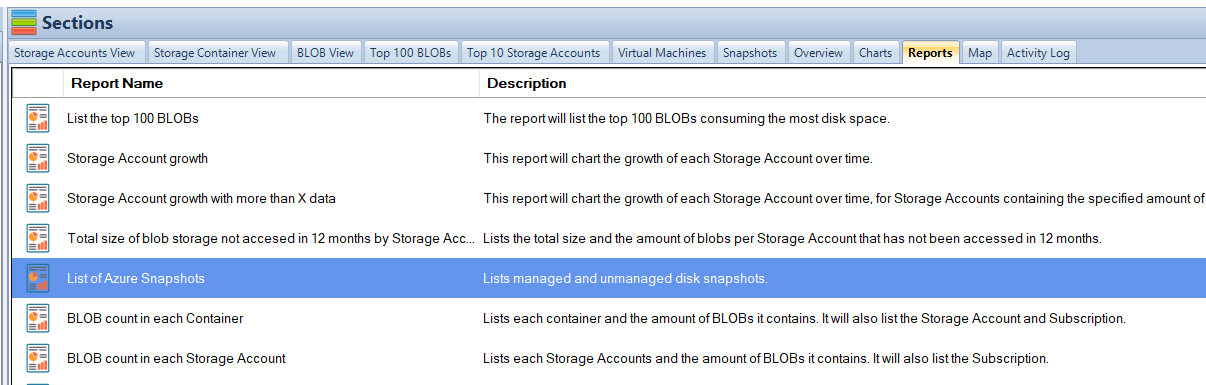Click the report icon for Storage Account growth
This screenshot has height=385, width=1206.
pos(38,158)
